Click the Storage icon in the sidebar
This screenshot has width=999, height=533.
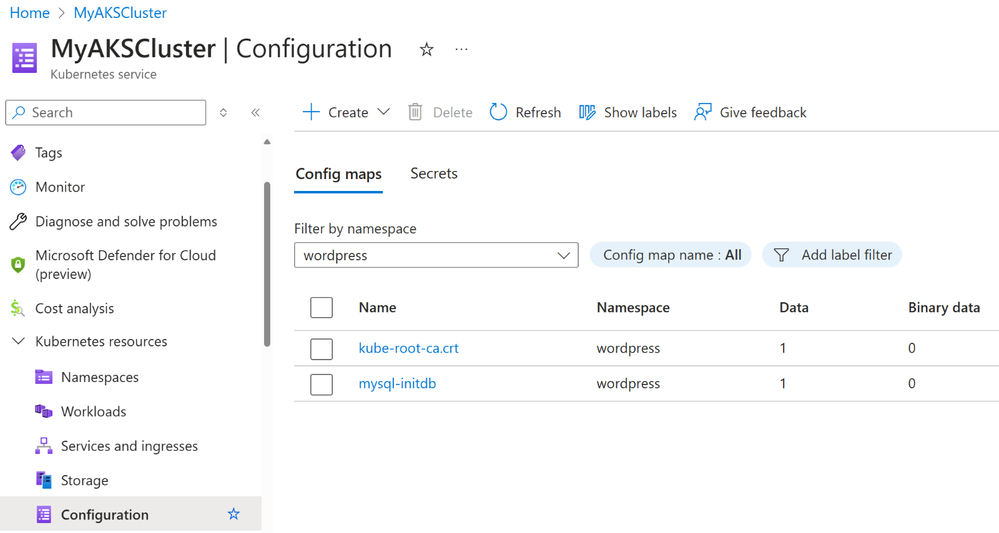pos(43,480)
